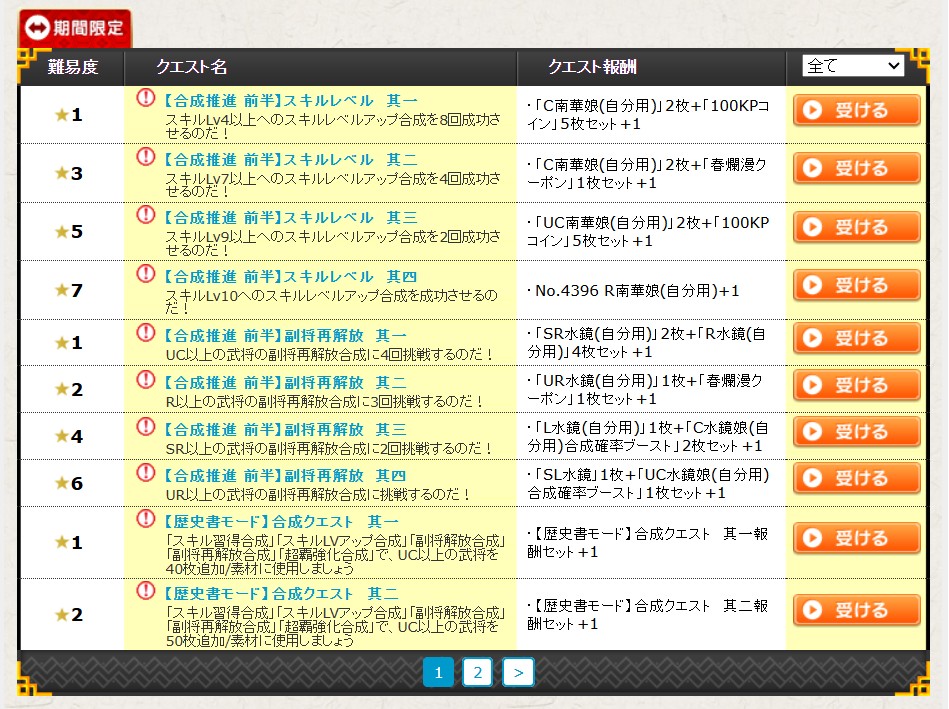Click the alert icon beside スキルレベル 其三
The image size is (949, 709).
pyautogui.click(x=146, y=215)
